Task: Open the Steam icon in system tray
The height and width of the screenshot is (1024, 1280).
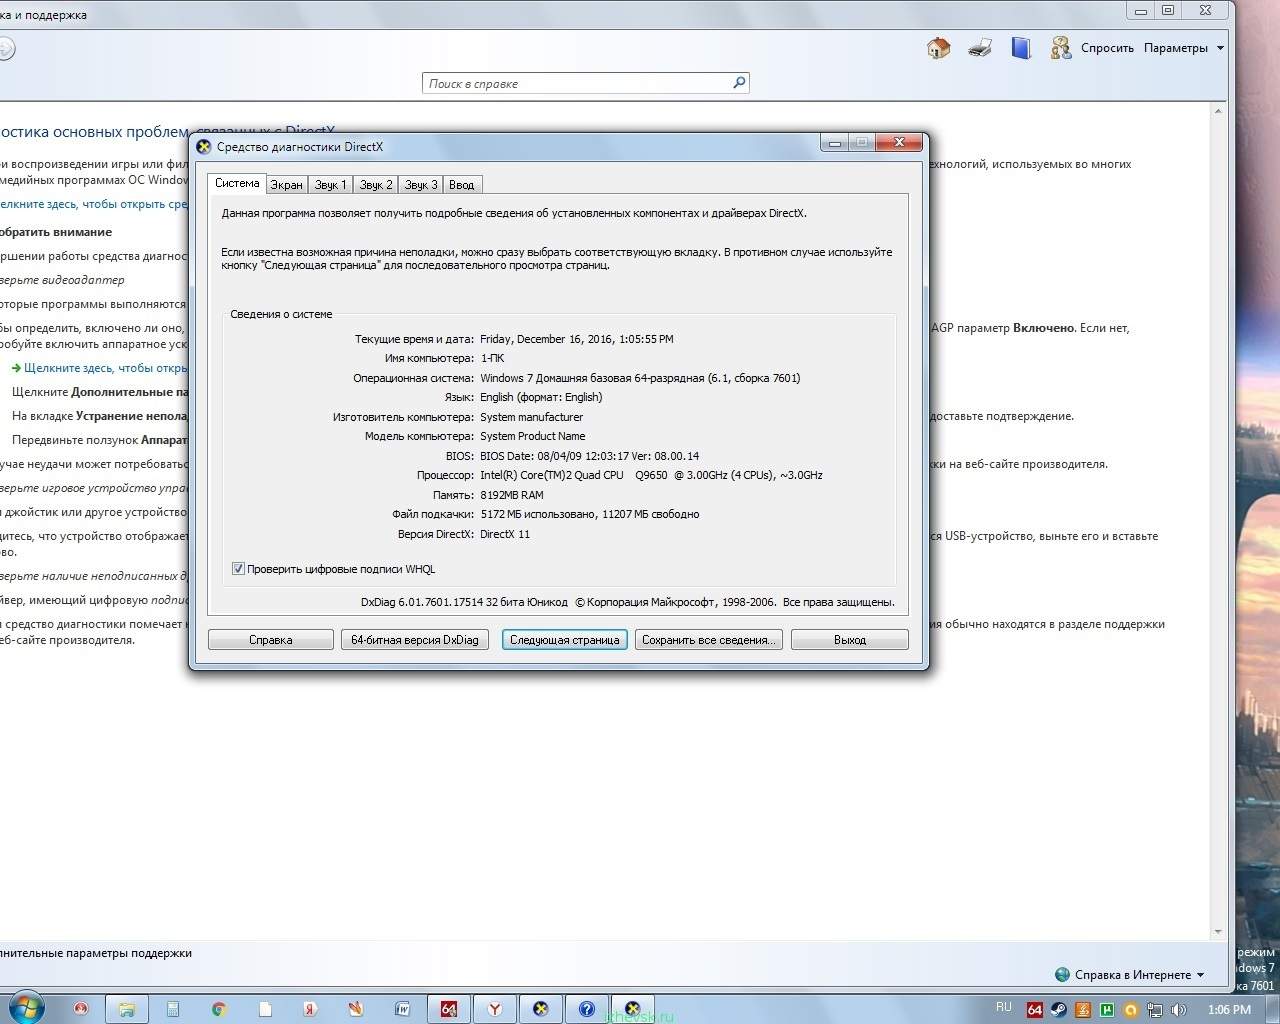Action: coord(1058,1010)
